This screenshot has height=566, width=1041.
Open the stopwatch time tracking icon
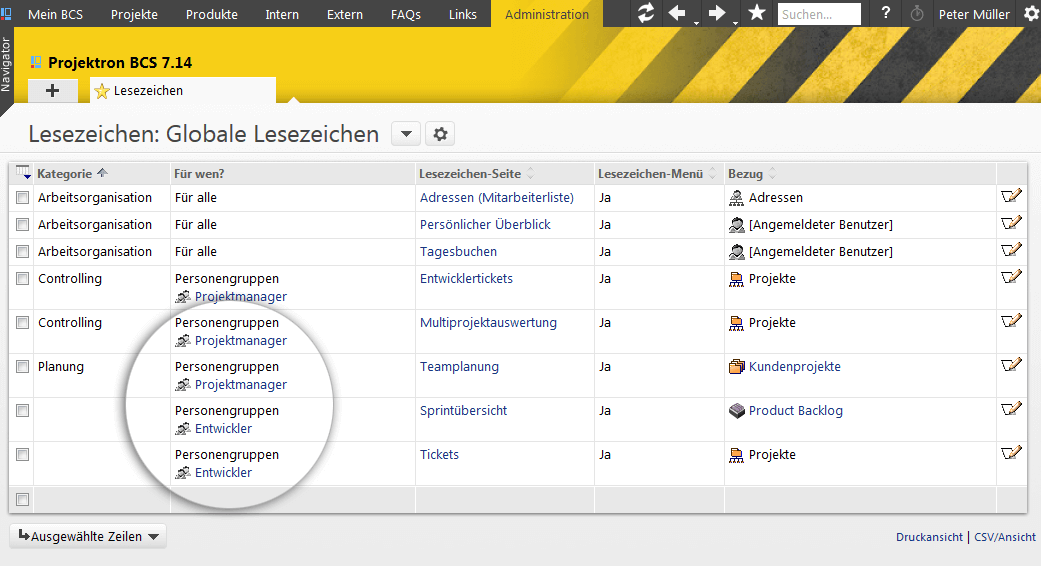[x=918, y=14]
